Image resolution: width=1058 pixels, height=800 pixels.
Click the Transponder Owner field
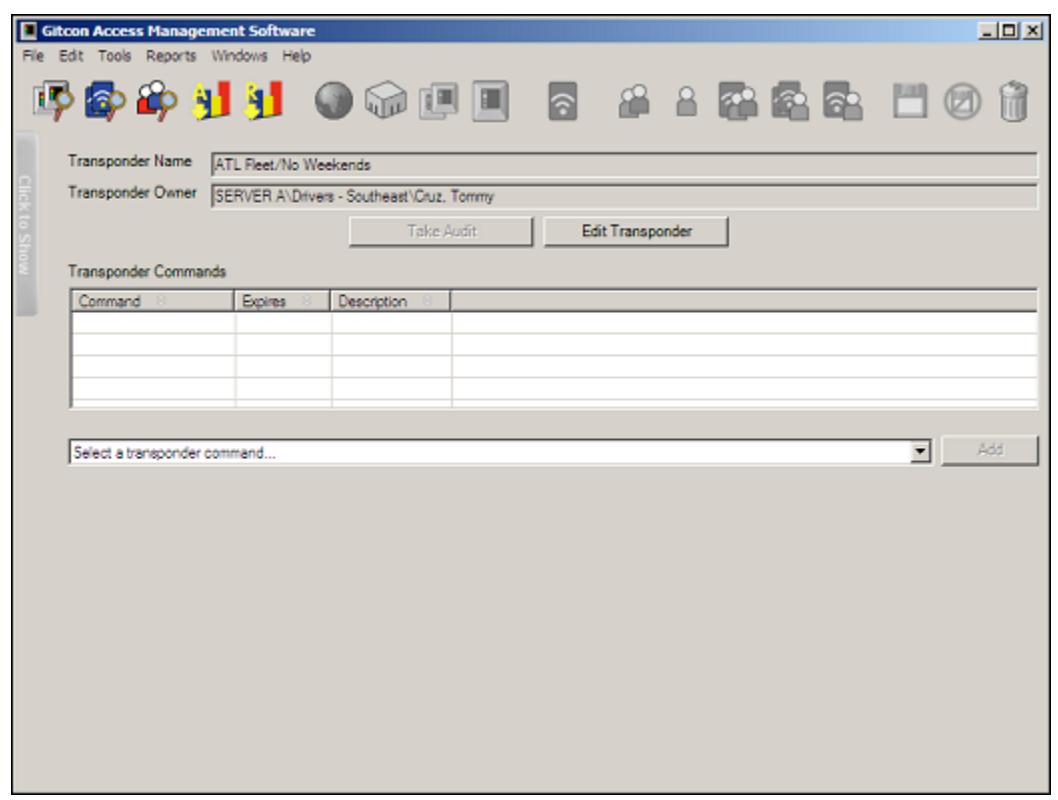(x=624, y=196)
